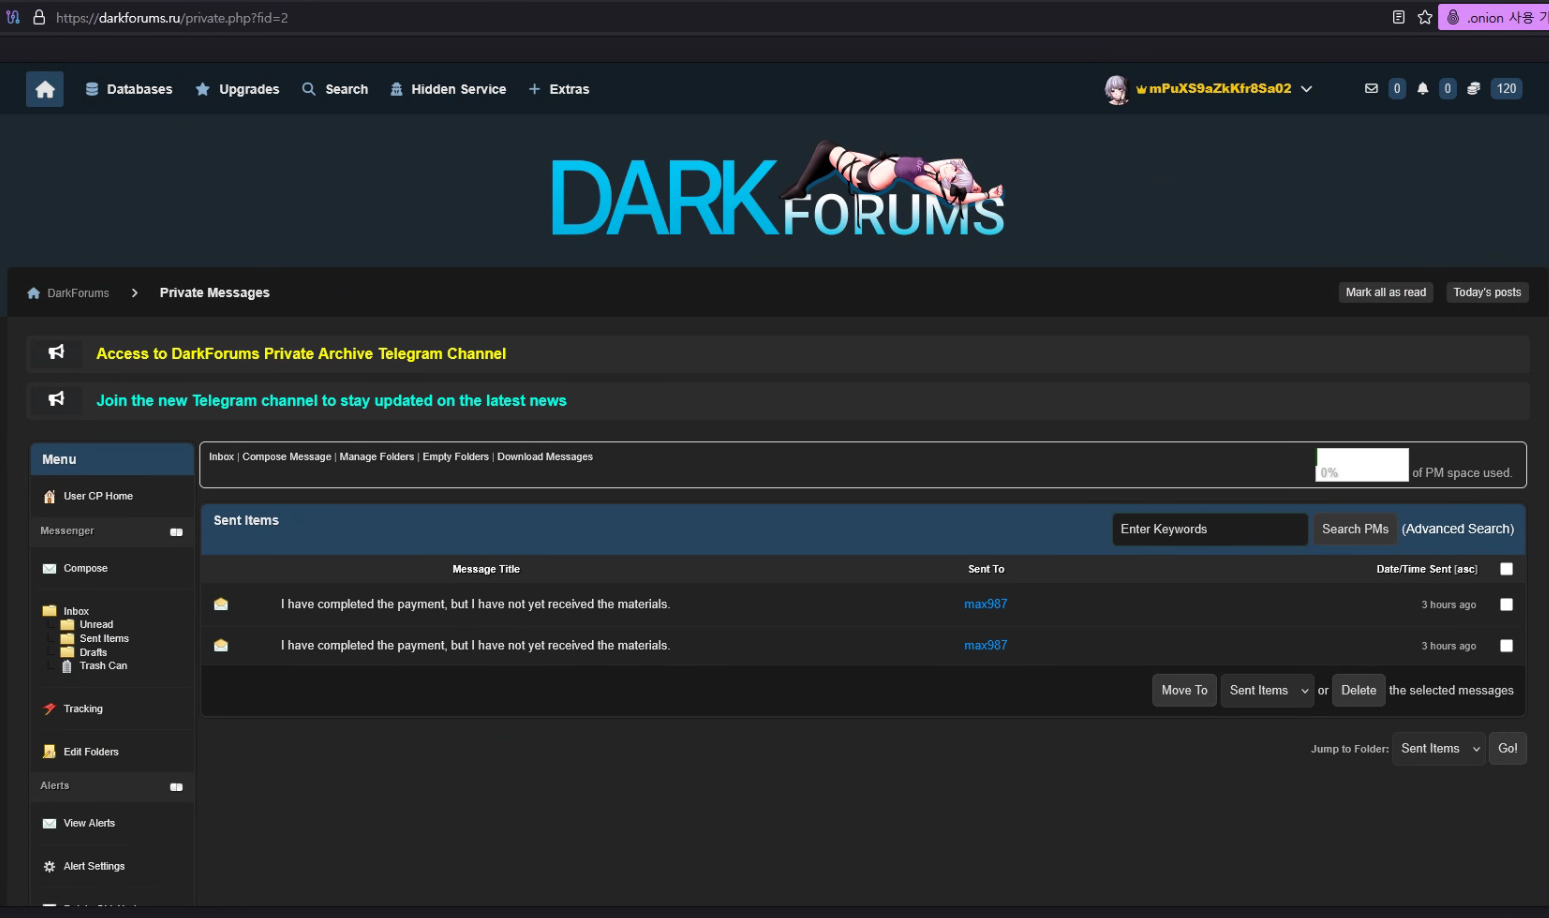1549x918 pixels.
Task: Click the browser reader view icon
Action: tap(1398, 17)
